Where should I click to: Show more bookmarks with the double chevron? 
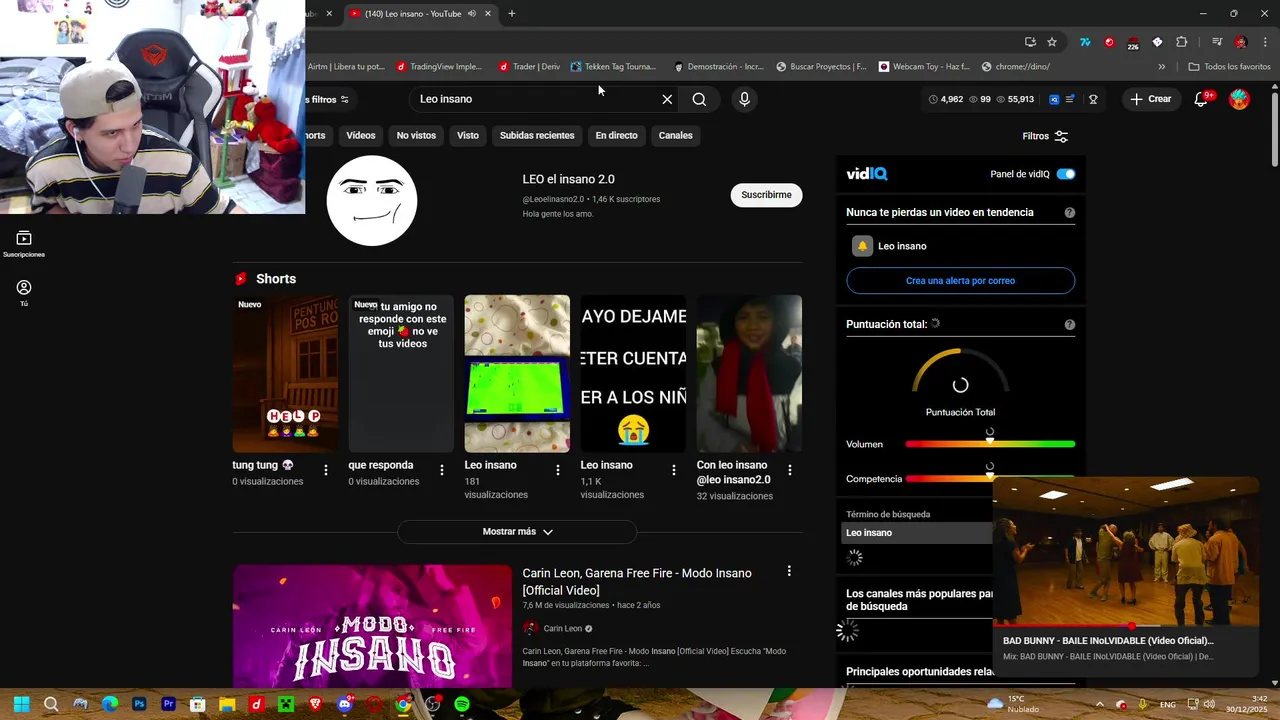pyautogui.click(x=1161, y=67)
